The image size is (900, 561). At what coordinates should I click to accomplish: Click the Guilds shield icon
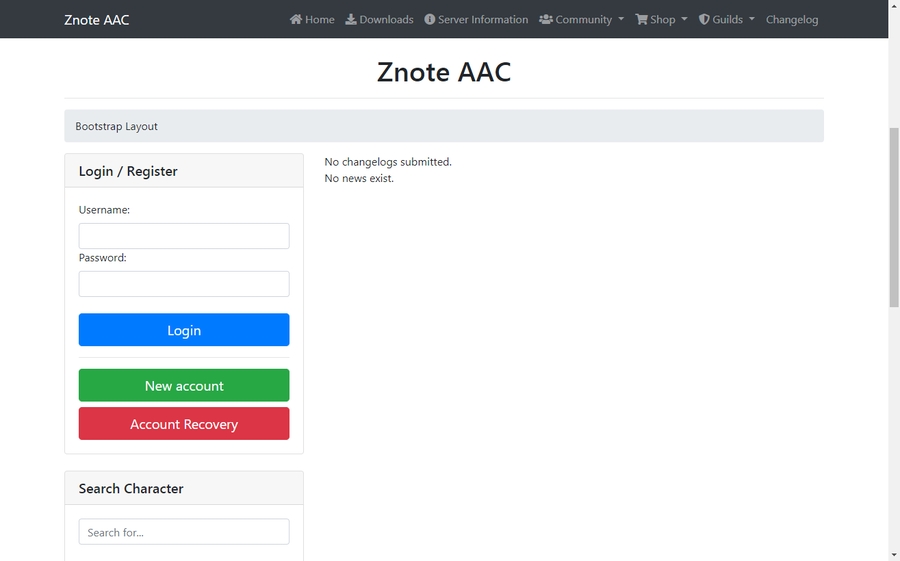[704, 19]
